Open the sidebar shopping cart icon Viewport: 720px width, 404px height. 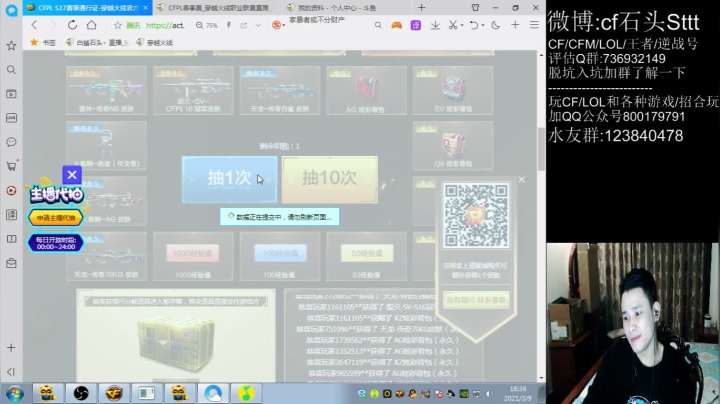(11, 166)
